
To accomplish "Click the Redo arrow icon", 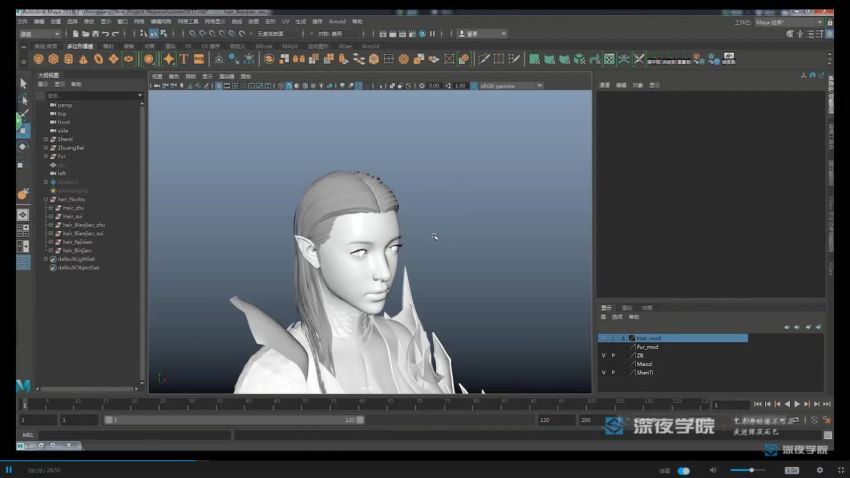I will [115, 34].
